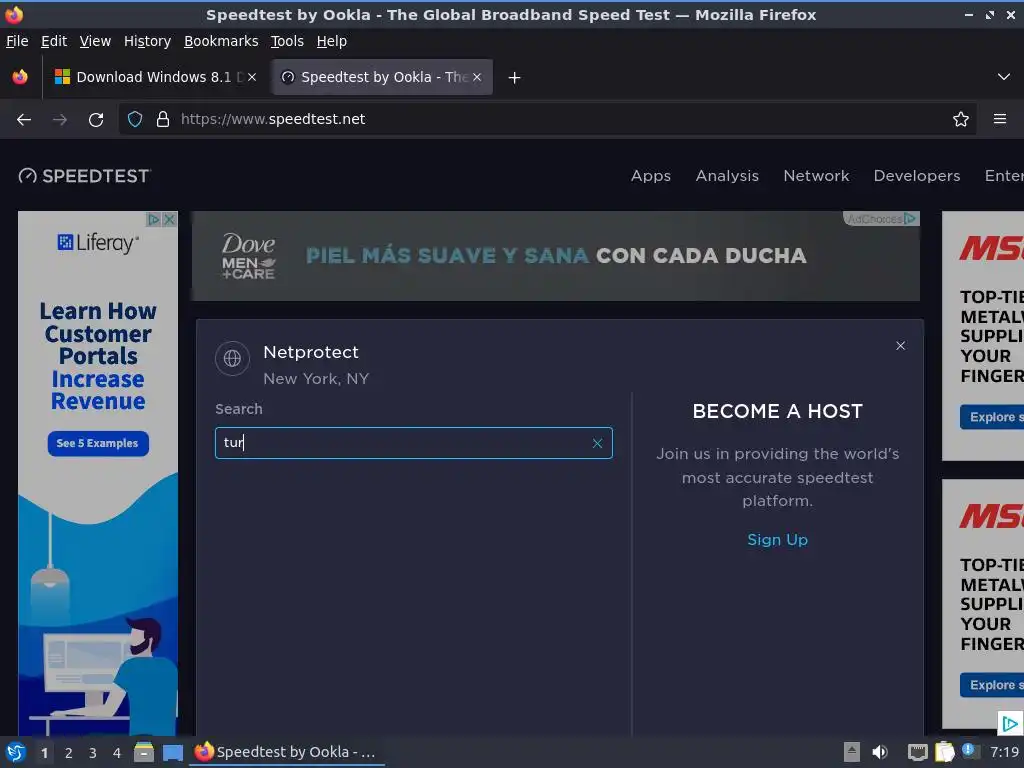The height and width of the screenshot is (768, 1024).
Task: Open the Firefox hamburger application menu
Action: click(1000, 120)
